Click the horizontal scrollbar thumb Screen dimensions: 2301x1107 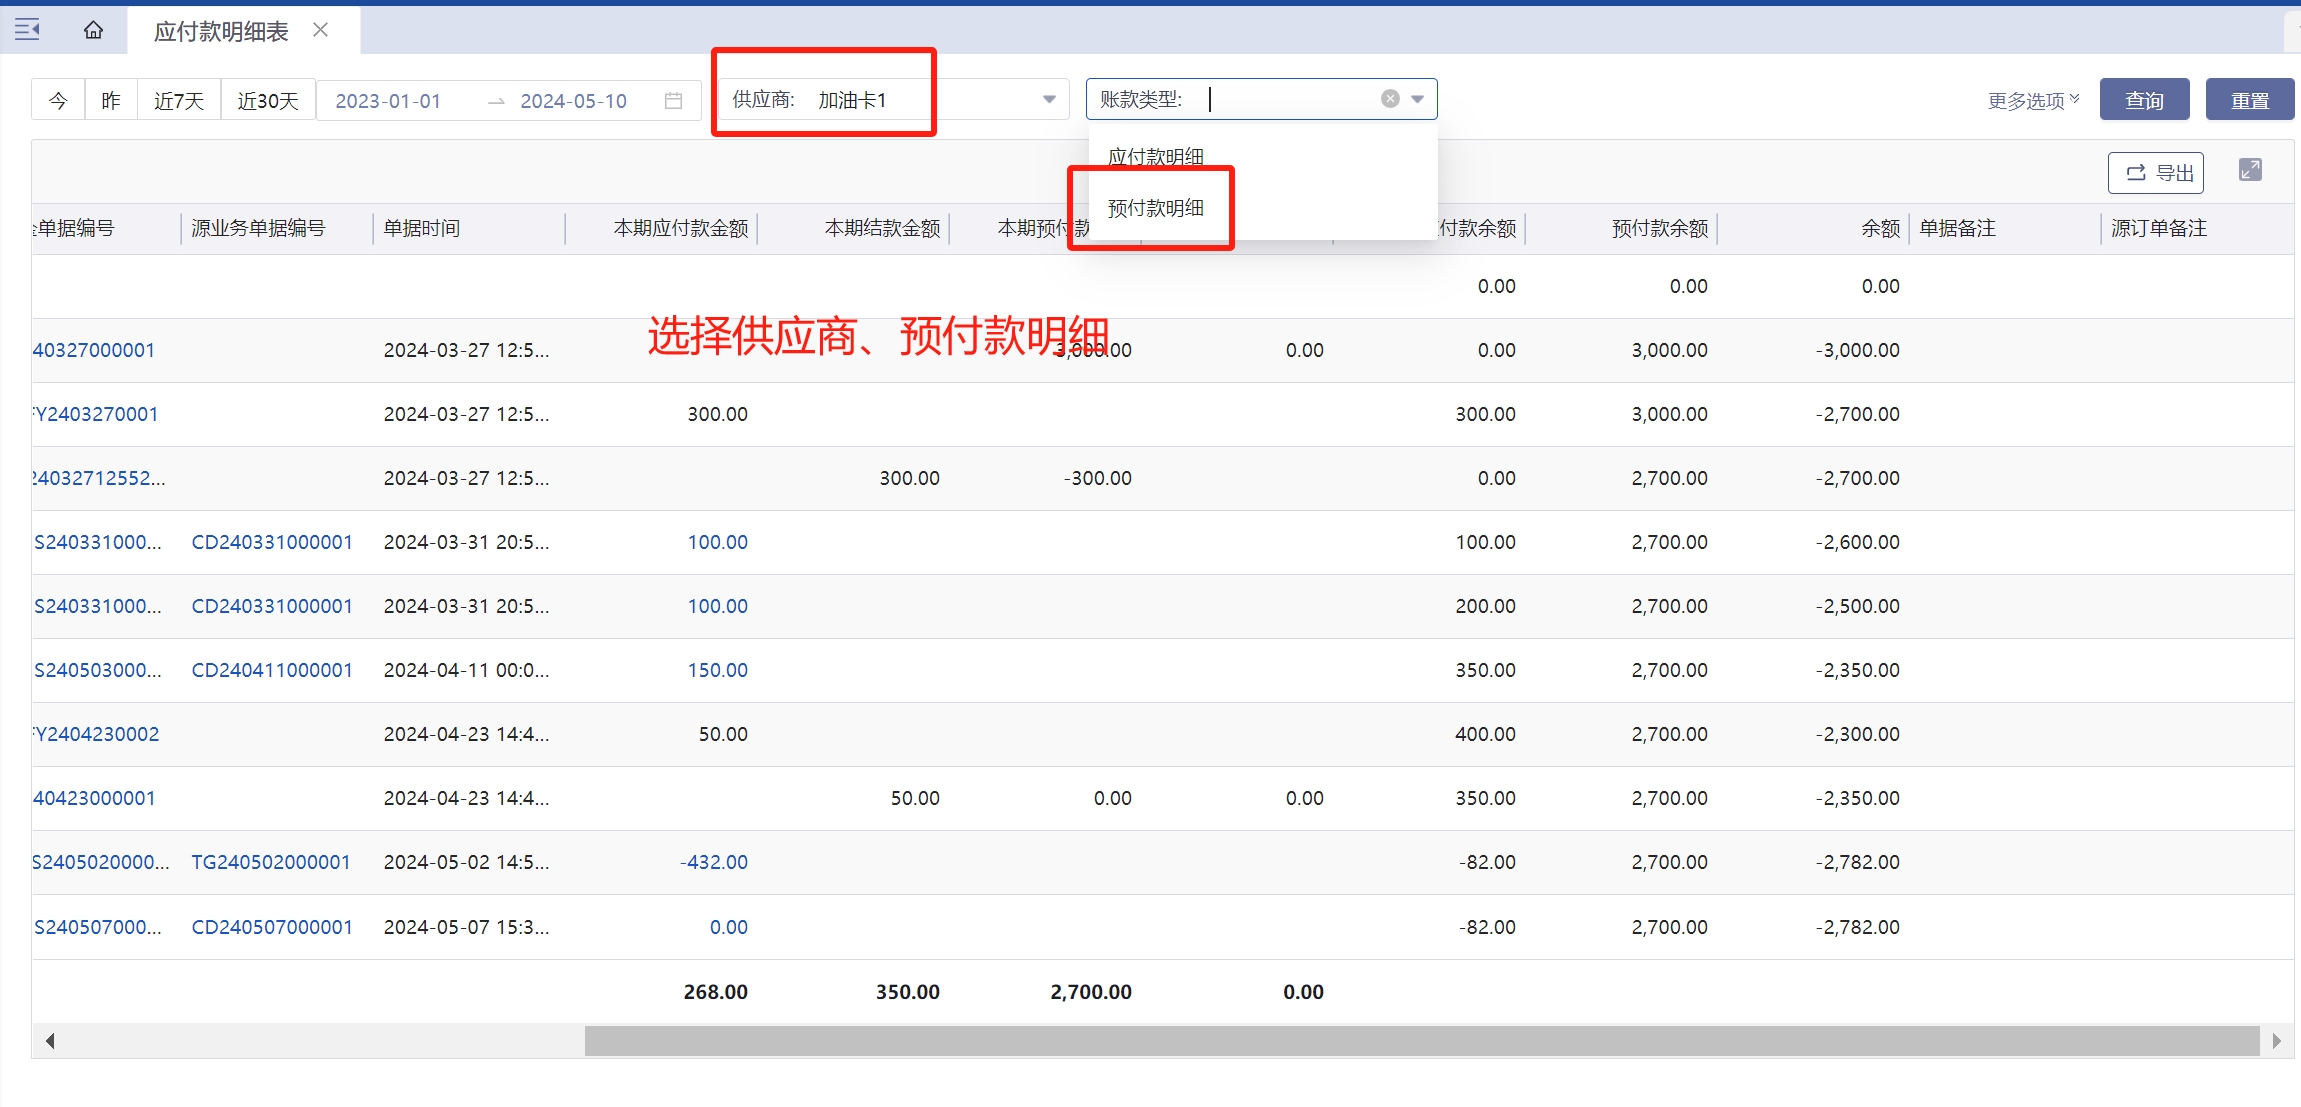pyautogui.click(x=1422, y=1041)
